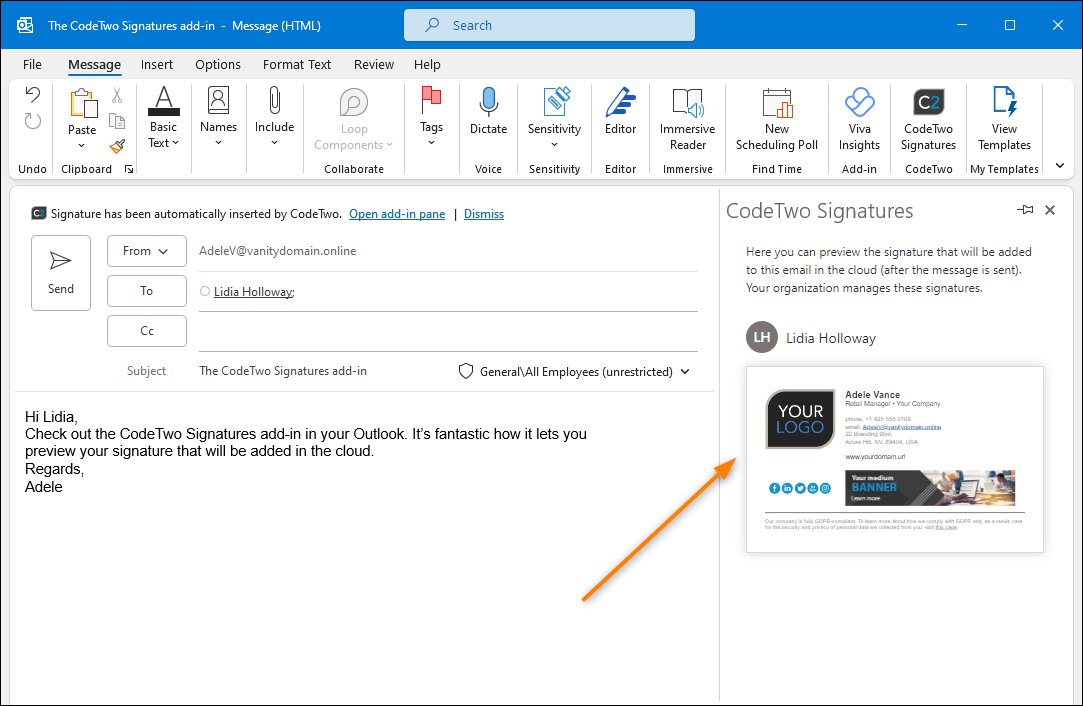Screen dimensions: 1083x706
Task: Click the Undo icon
Action: pyautogui.click(x=30, y=95)
